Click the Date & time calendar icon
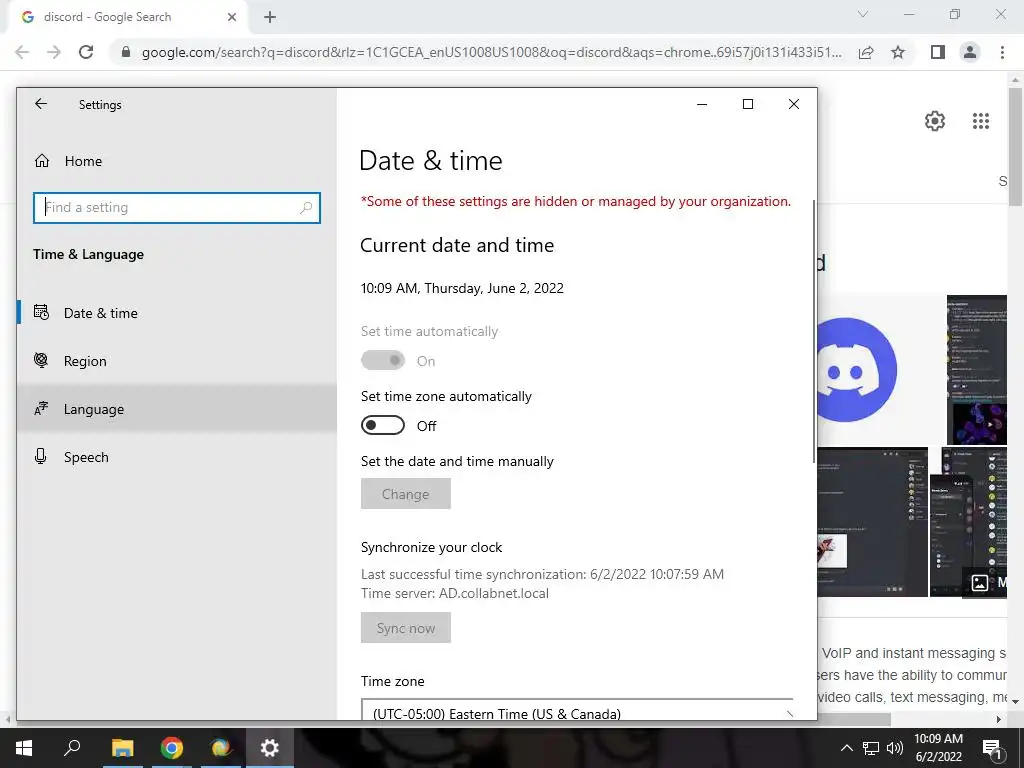The height and width of the screenshot is (768, 1024). tap(41, 313)
